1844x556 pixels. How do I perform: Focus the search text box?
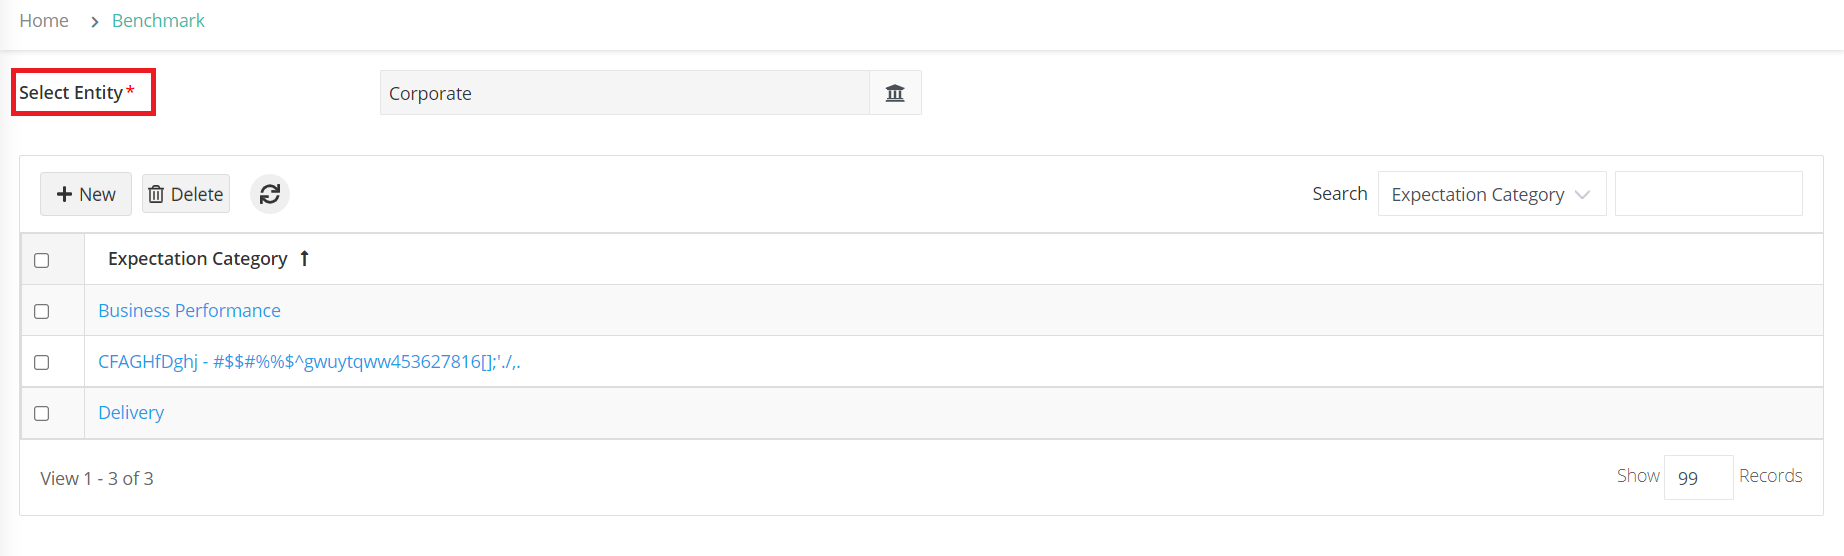(x=1708, y=194)
